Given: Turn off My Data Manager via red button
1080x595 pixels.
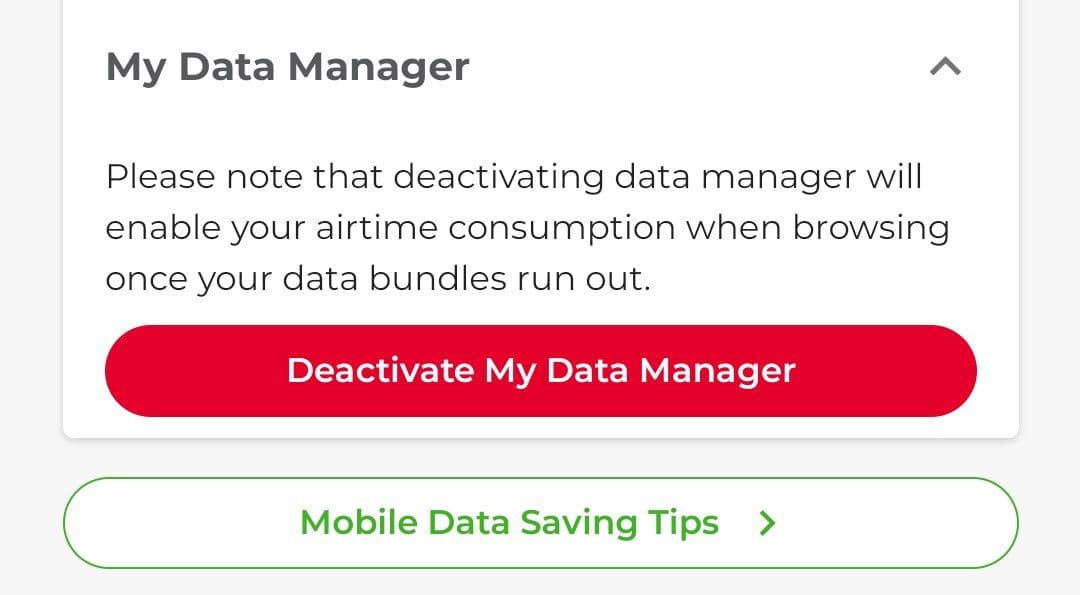Looking at the screenshot, I should click(541, 370).
